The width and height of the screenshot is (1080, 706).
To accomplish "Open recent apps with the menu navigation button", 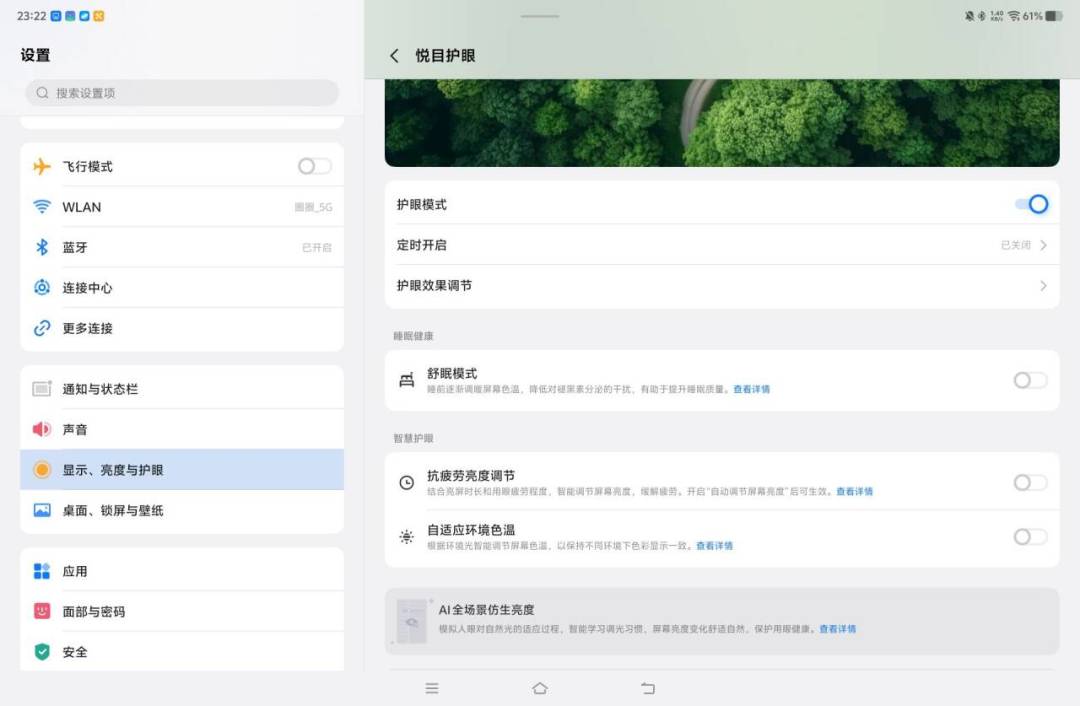I will click(432, 688).
